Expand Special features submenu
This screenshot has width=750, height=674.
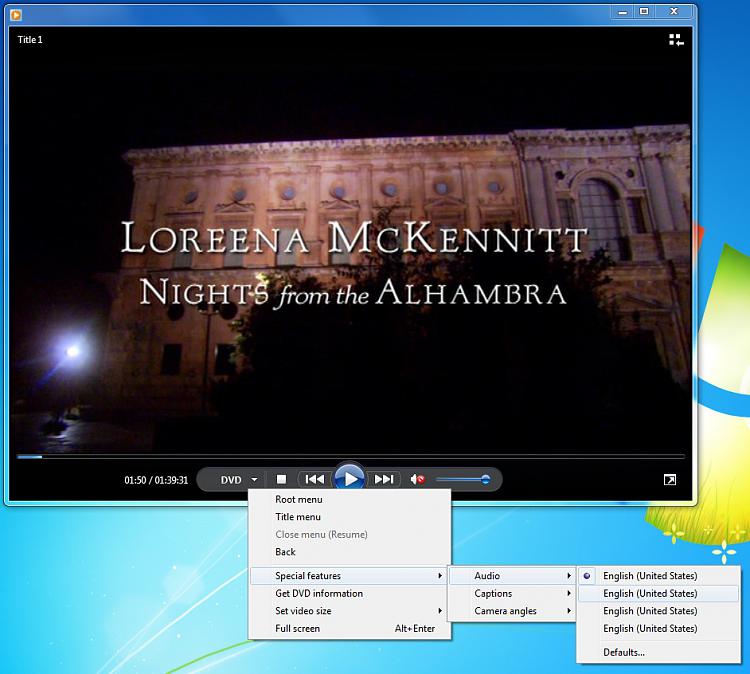point(350,575)
